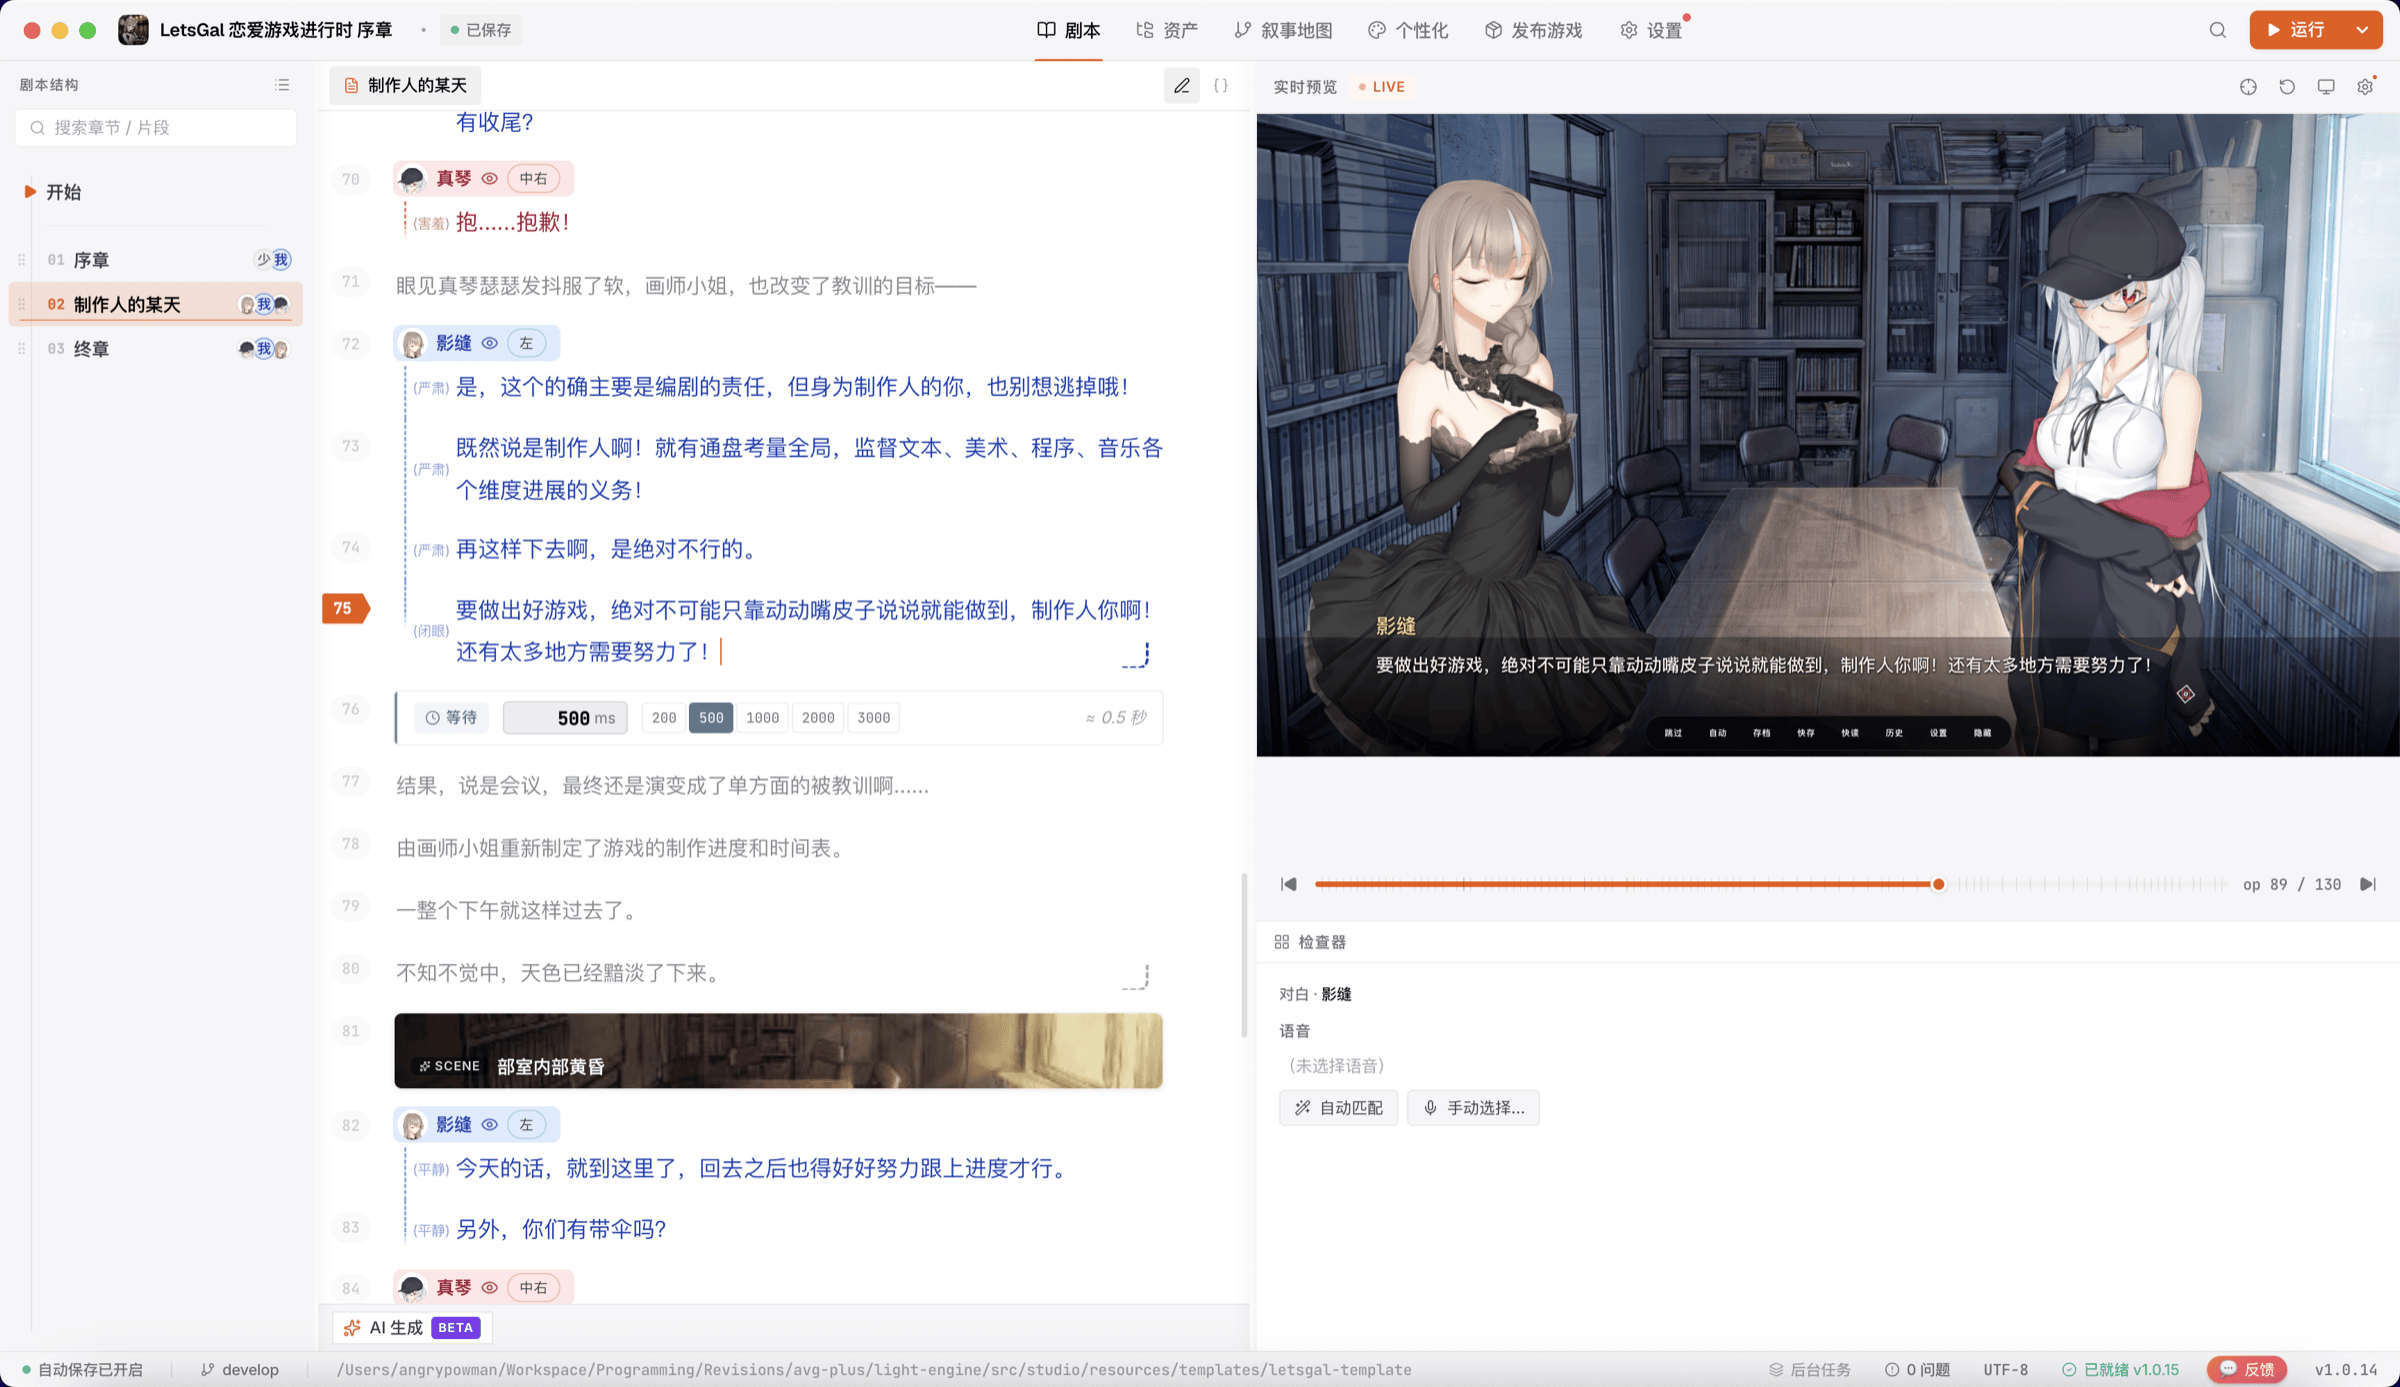Change the 严肃 emotion tag on line 72

(431, 389)
